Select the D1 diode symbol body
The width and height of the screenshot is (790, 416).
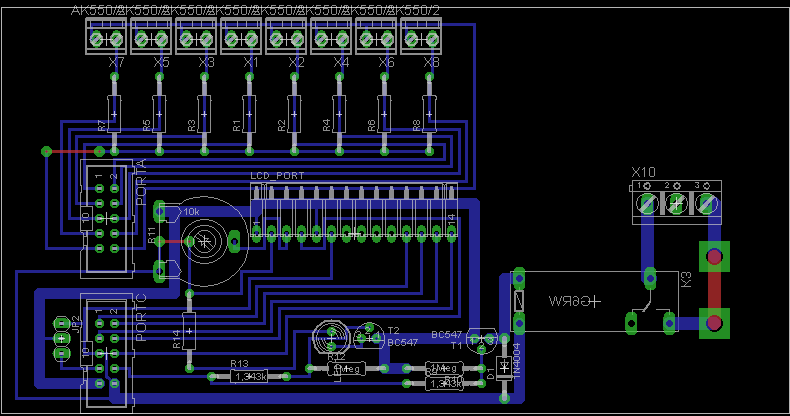point(504,368)
